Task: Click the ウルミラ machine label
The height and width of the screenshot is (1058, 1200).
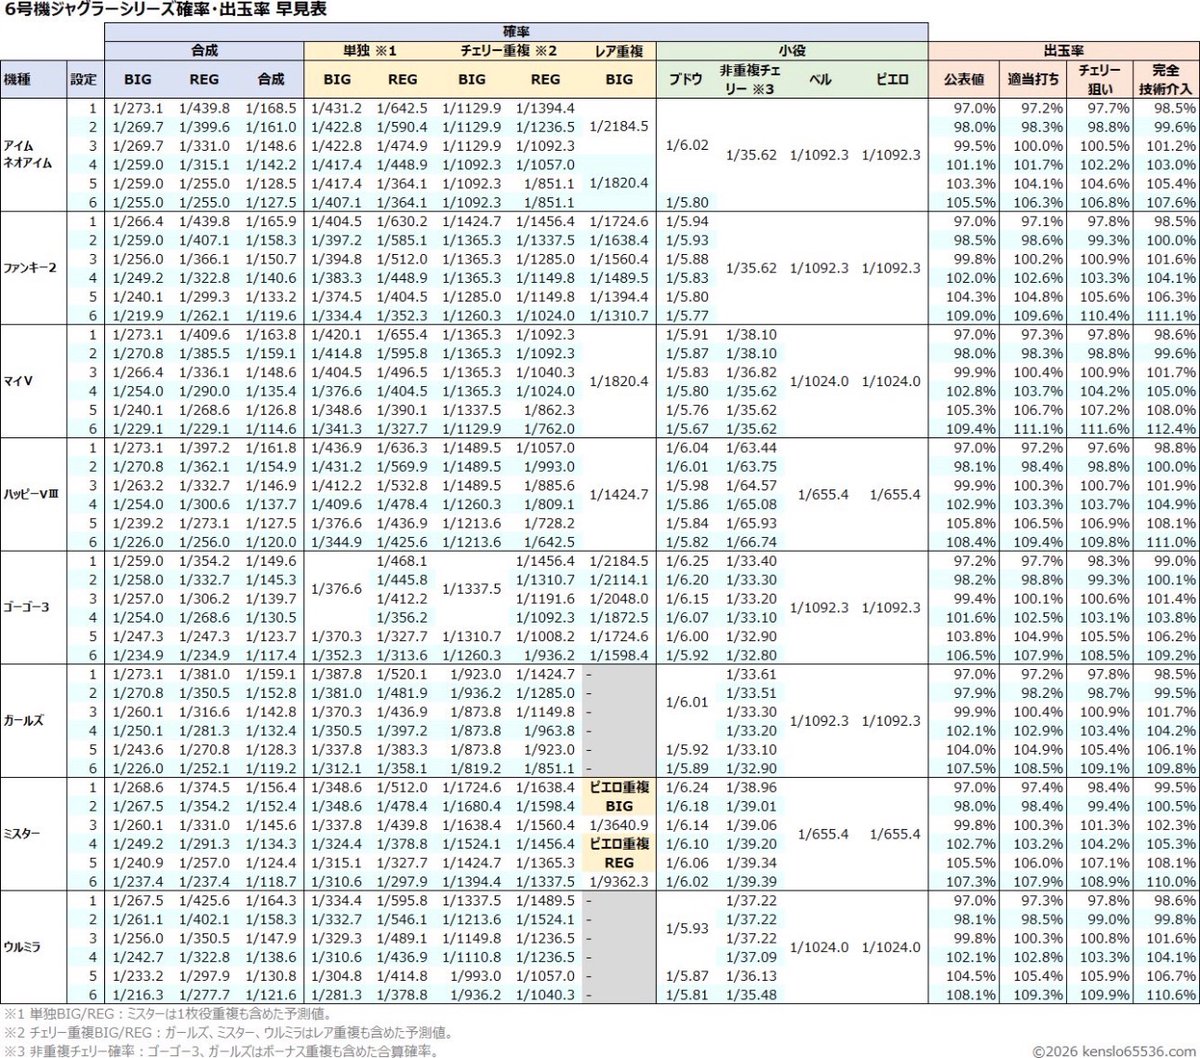Action: pyautogui.click(x=22, y=947)
